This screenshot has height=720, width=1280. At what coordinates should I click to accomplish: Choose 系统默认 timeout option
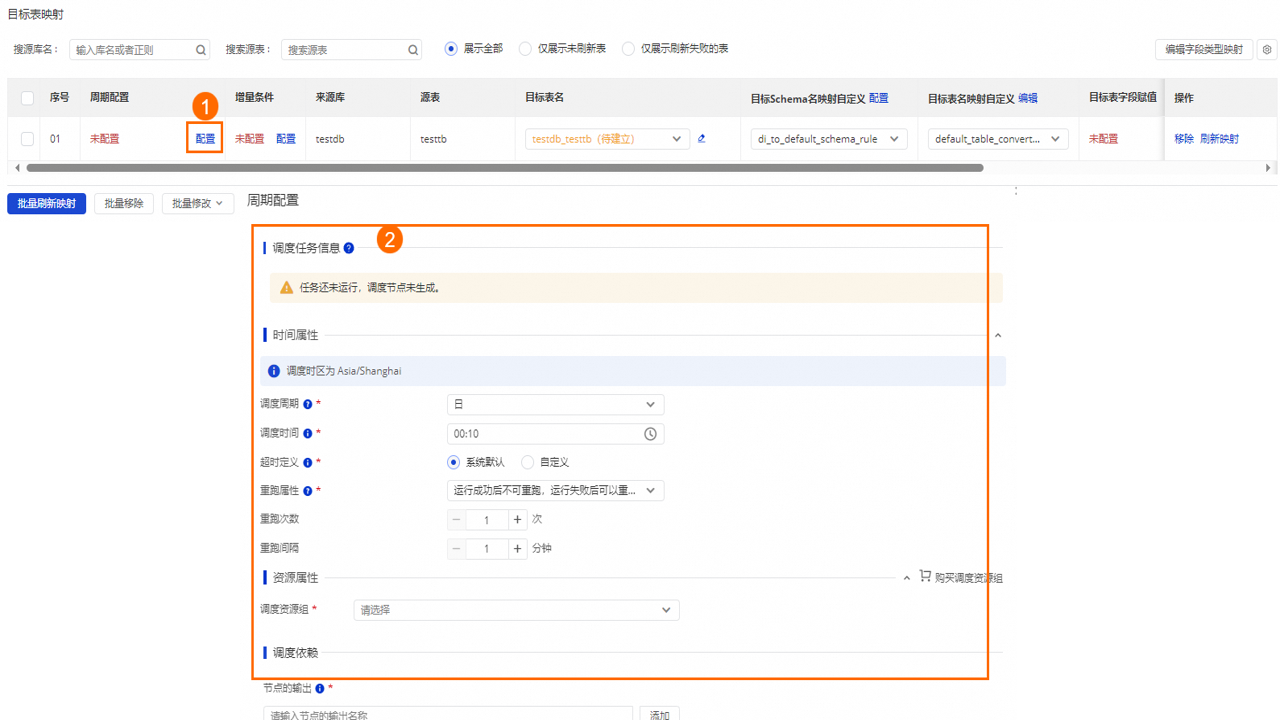(x=453, y=462)
